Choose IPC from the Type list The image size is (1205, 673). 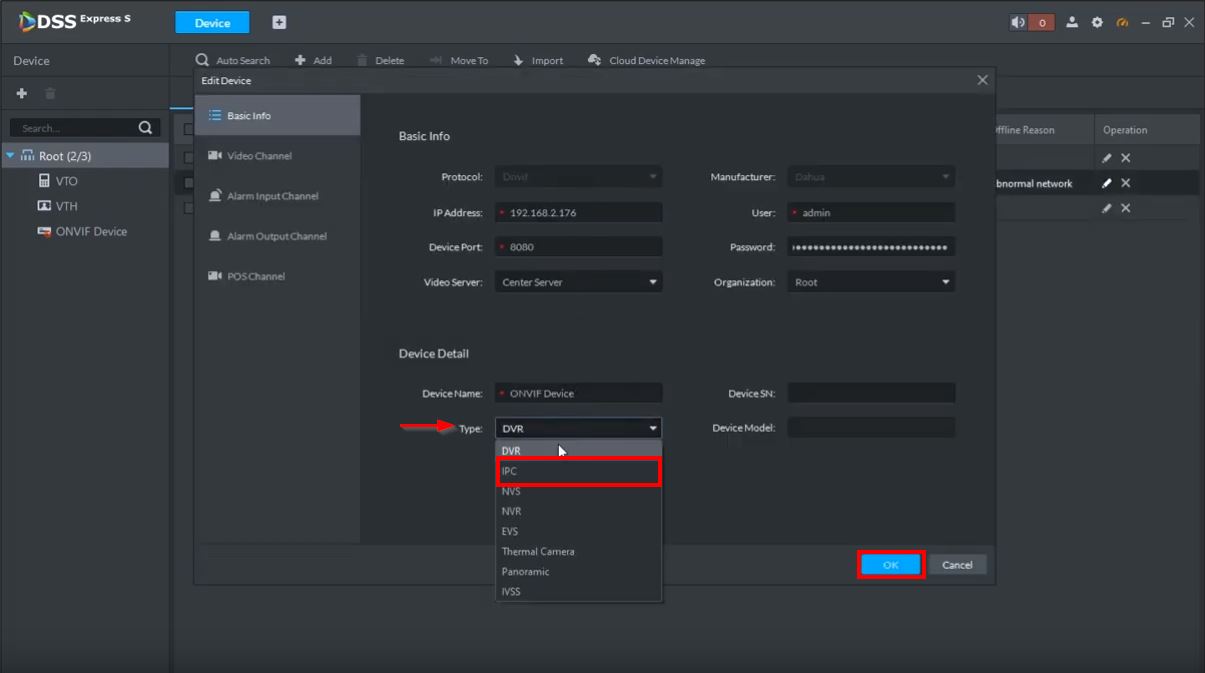578,471
